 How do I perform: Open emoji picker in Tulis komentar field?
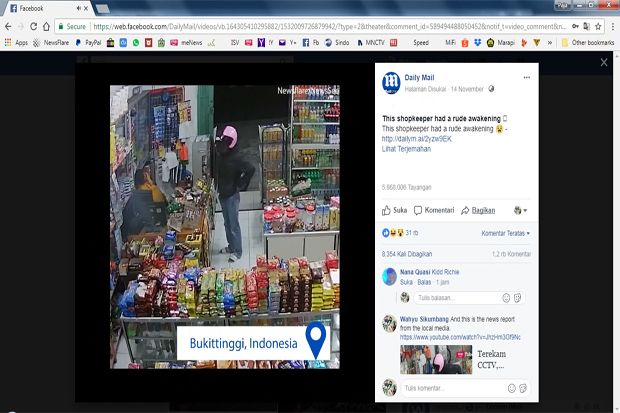click(x=512, y=388)
